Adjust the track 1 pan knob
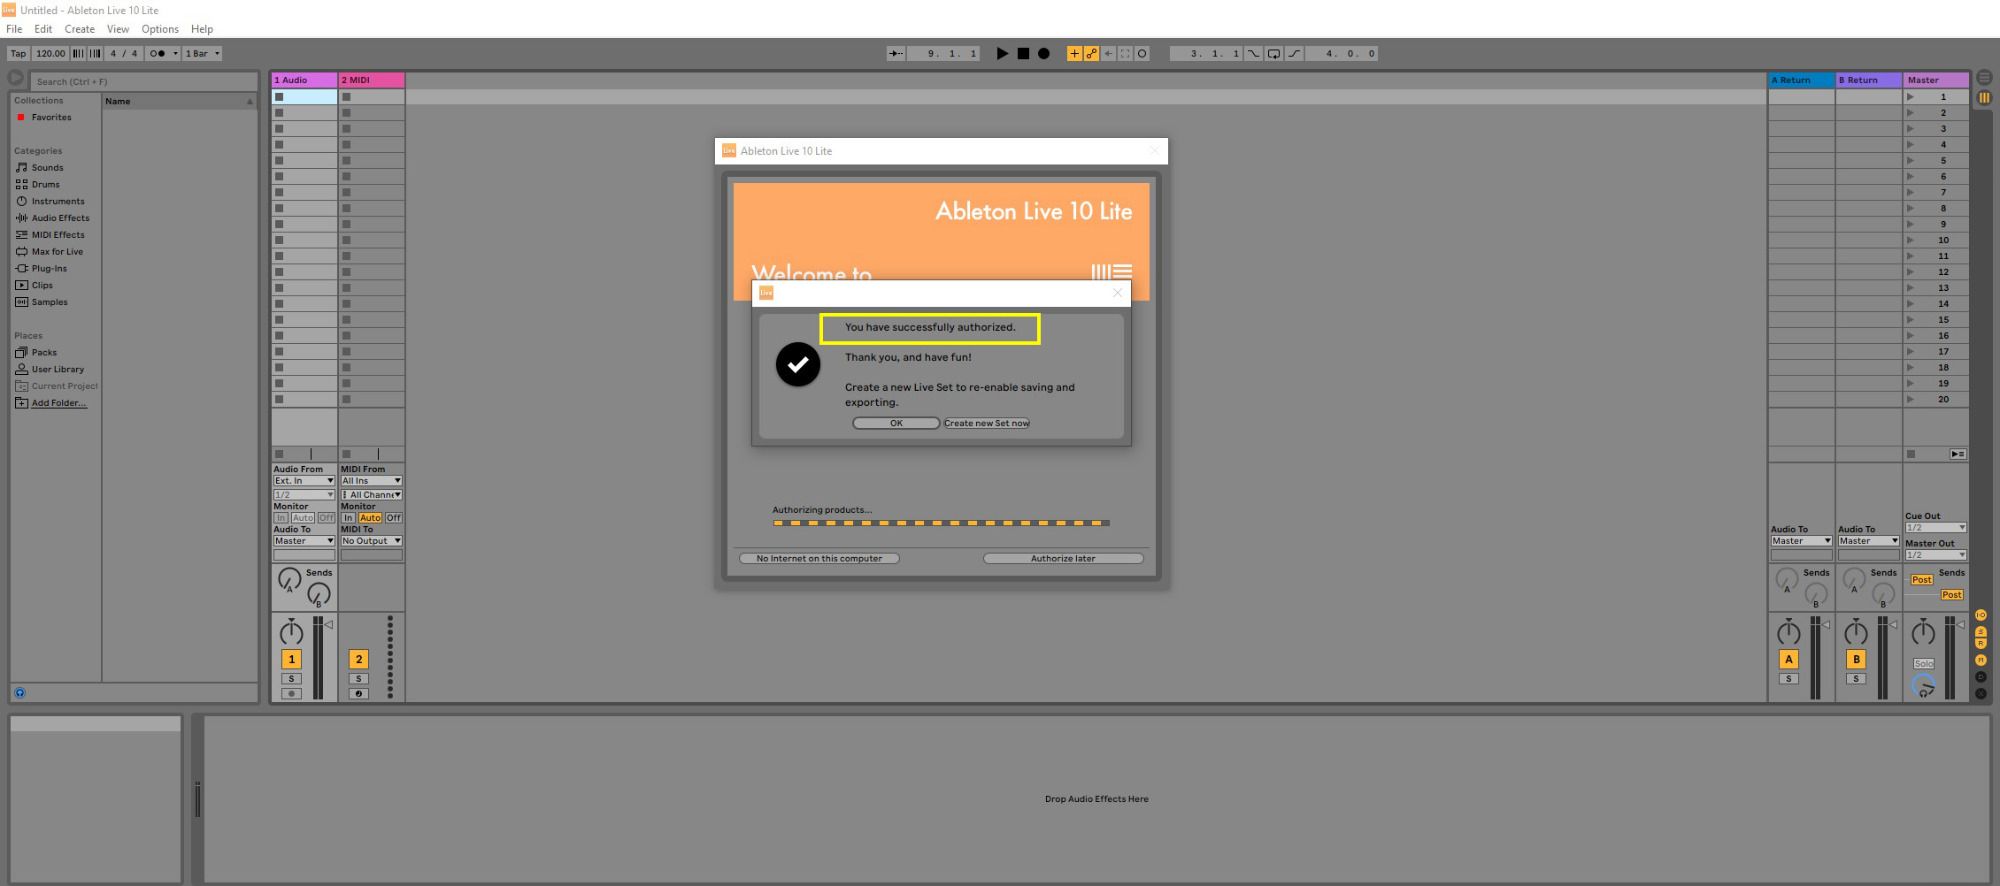 coord(291,632)
